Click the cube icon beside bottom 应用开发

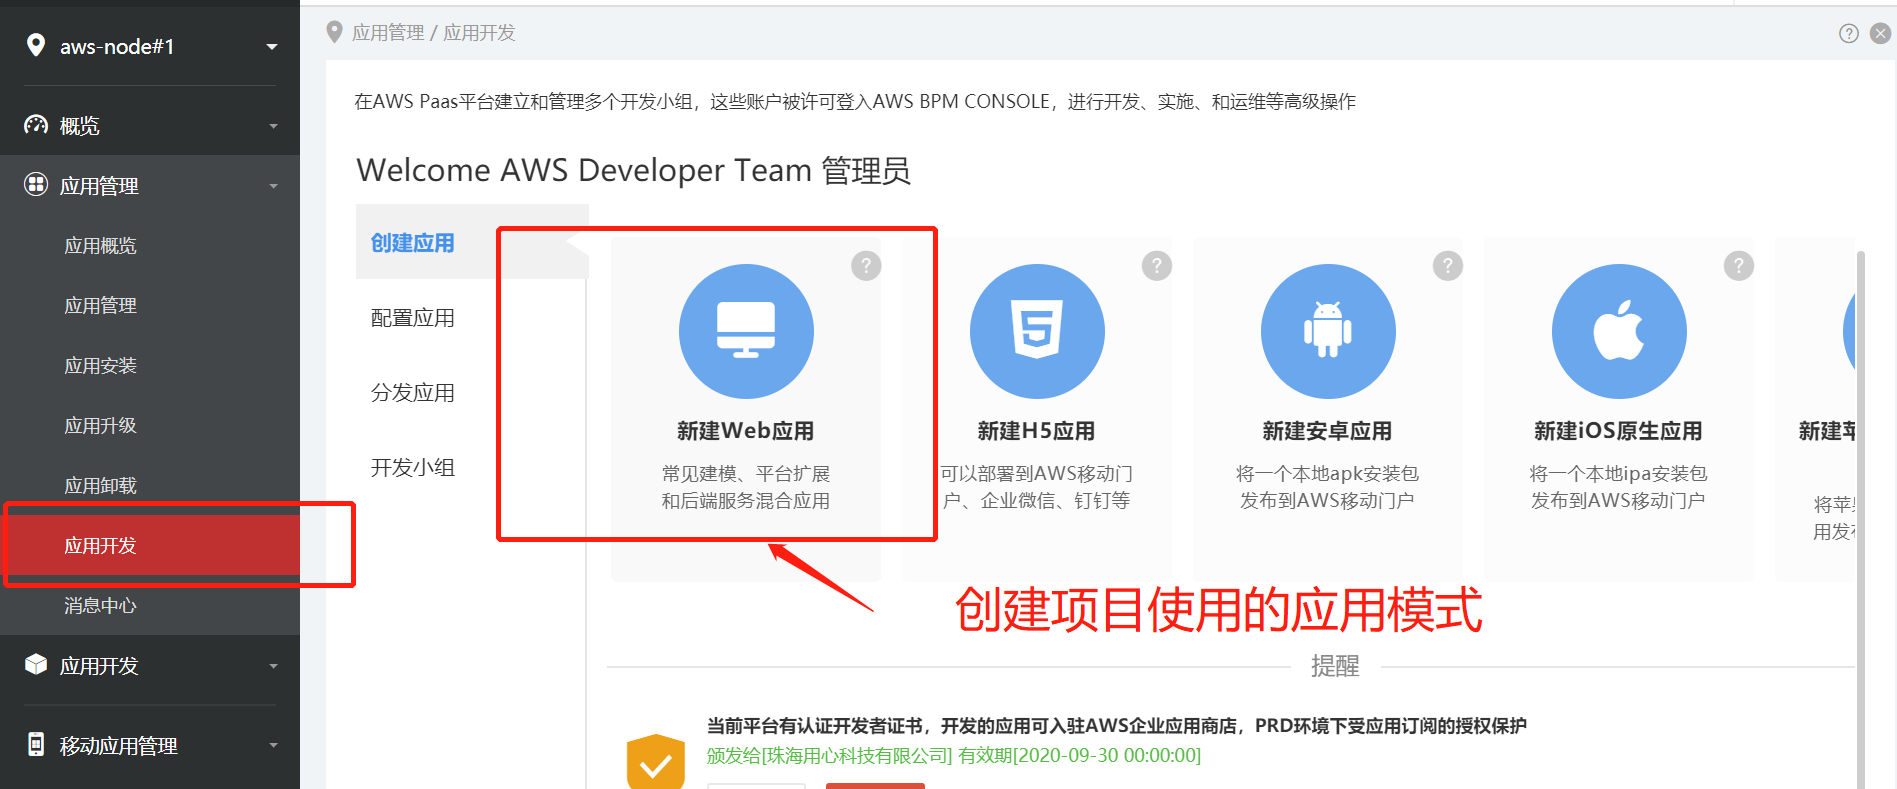point(36,664)
